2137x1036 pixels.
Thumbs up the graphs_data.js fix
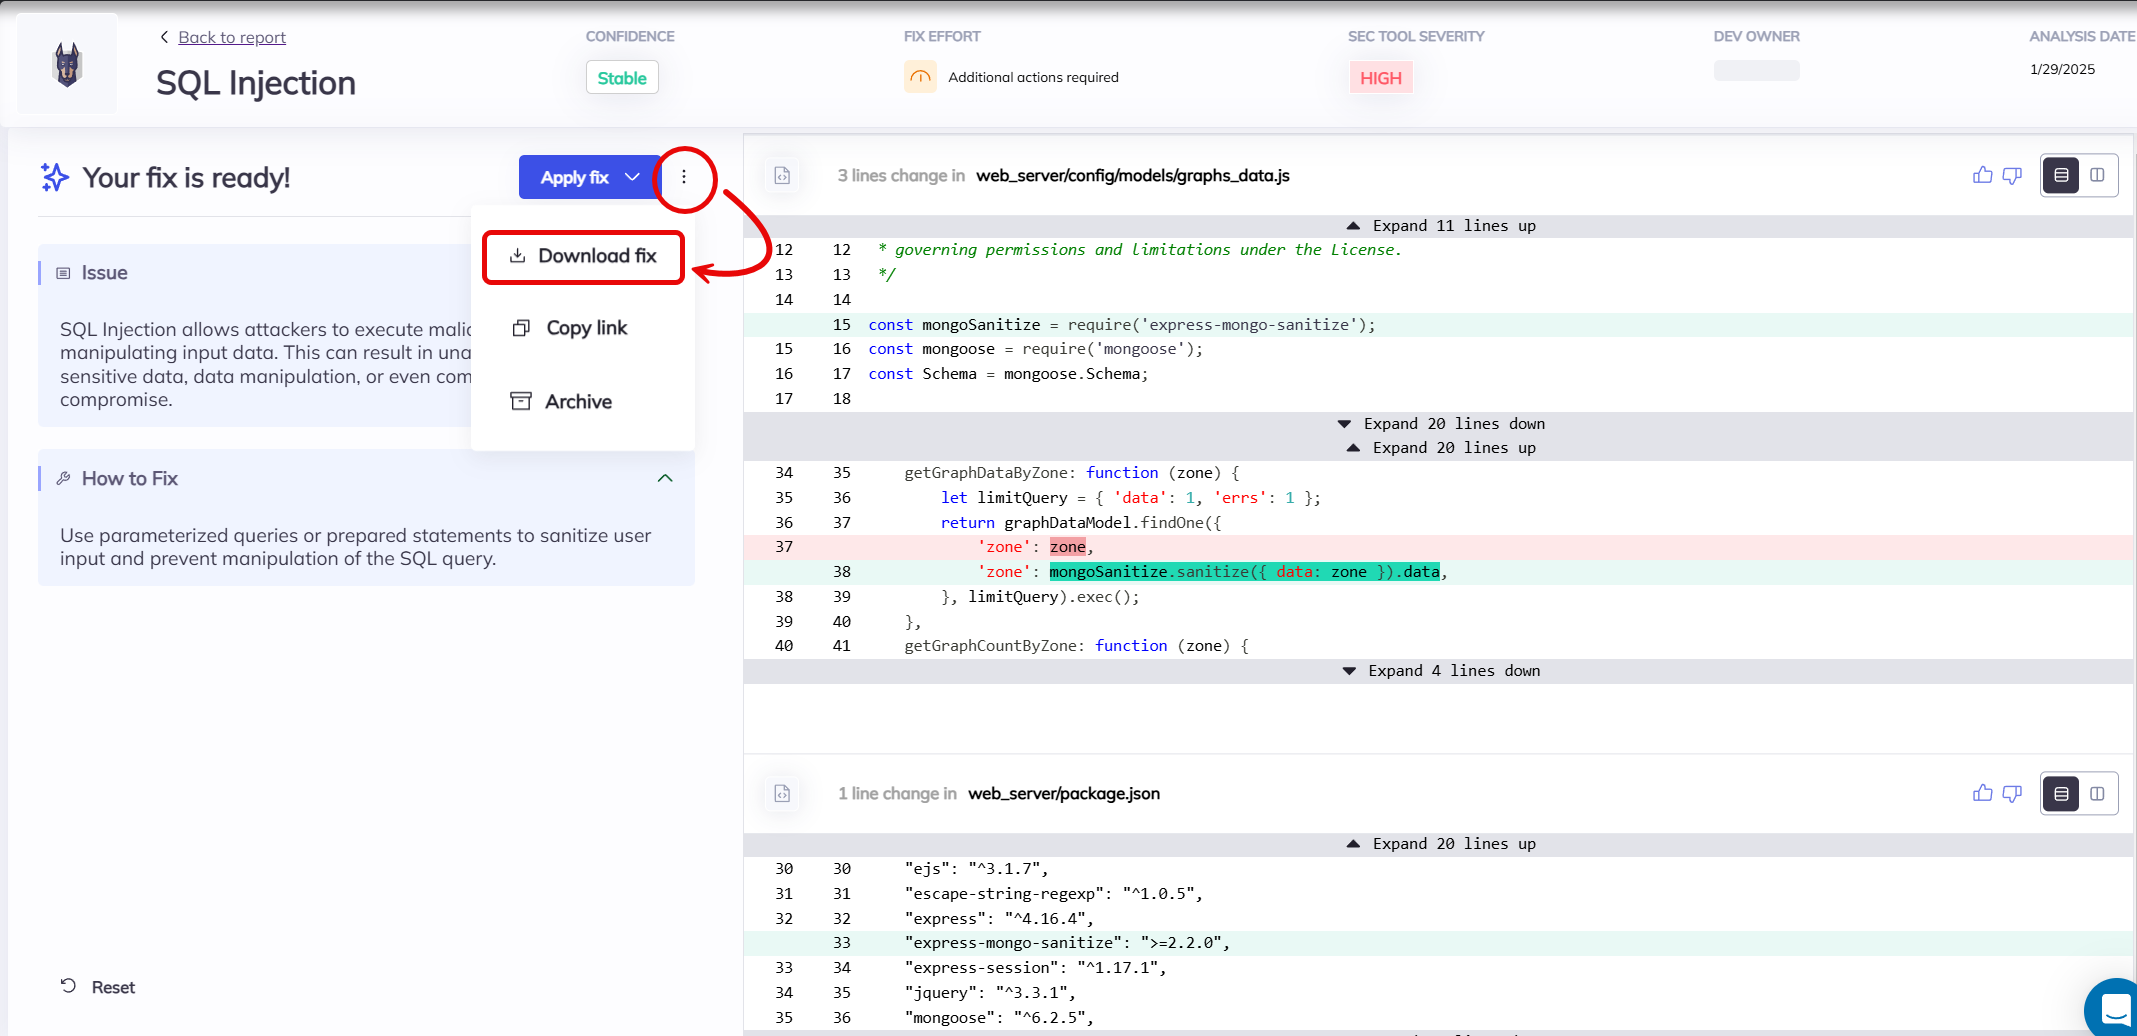tap(1982, 176)
